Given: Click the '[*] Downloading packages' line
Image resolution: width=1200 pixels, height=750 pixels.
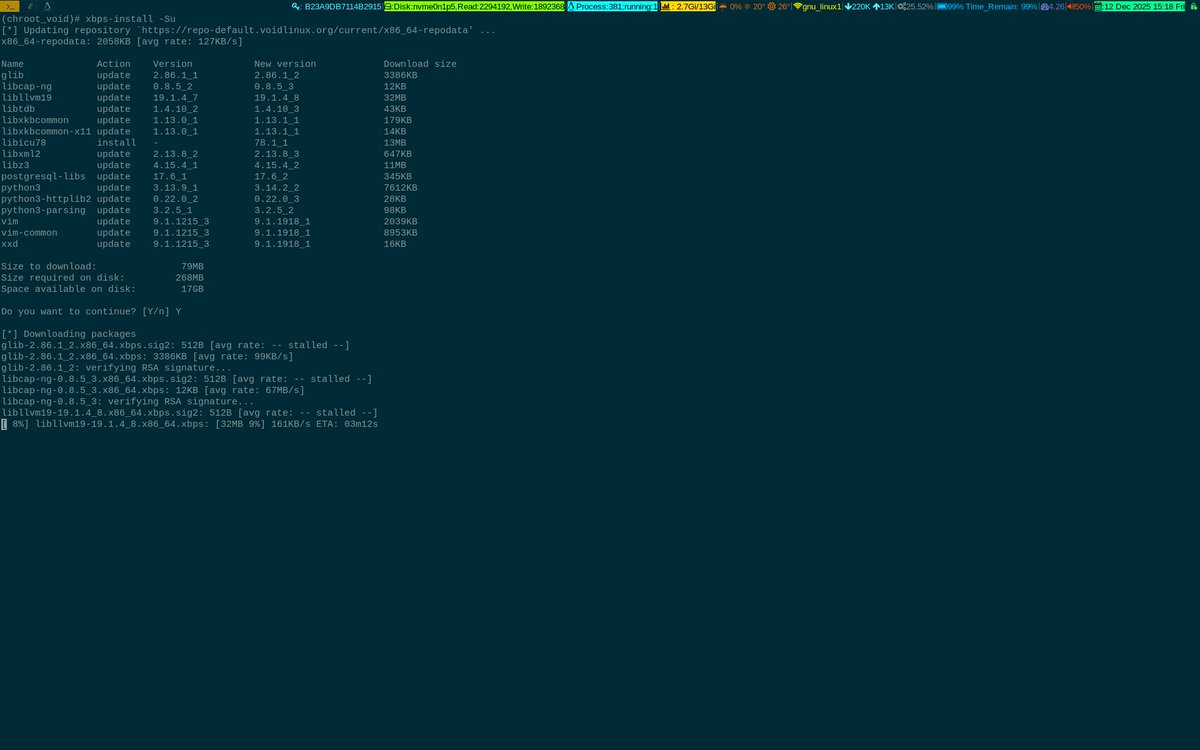Looking at the screenshot, I should 69,334.
